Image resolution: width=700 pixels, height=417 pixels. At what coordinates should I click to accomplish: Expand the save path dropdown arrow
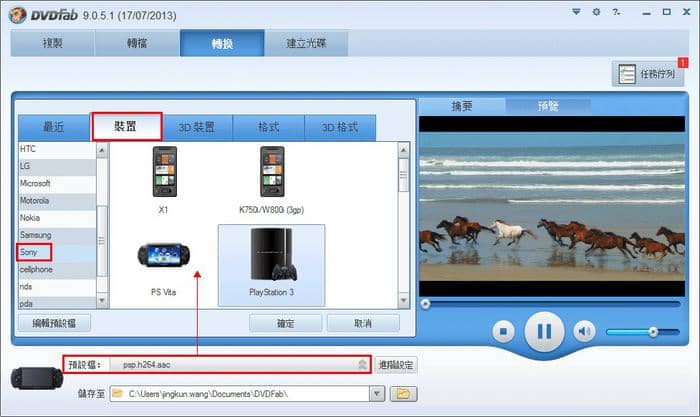[377, 394]
